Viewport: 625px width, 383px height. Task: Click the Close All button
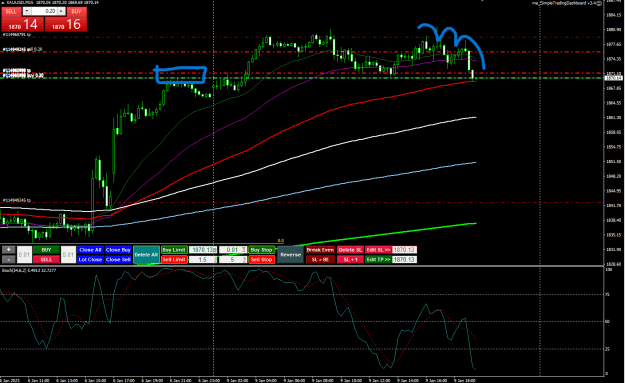pos(90,250)
